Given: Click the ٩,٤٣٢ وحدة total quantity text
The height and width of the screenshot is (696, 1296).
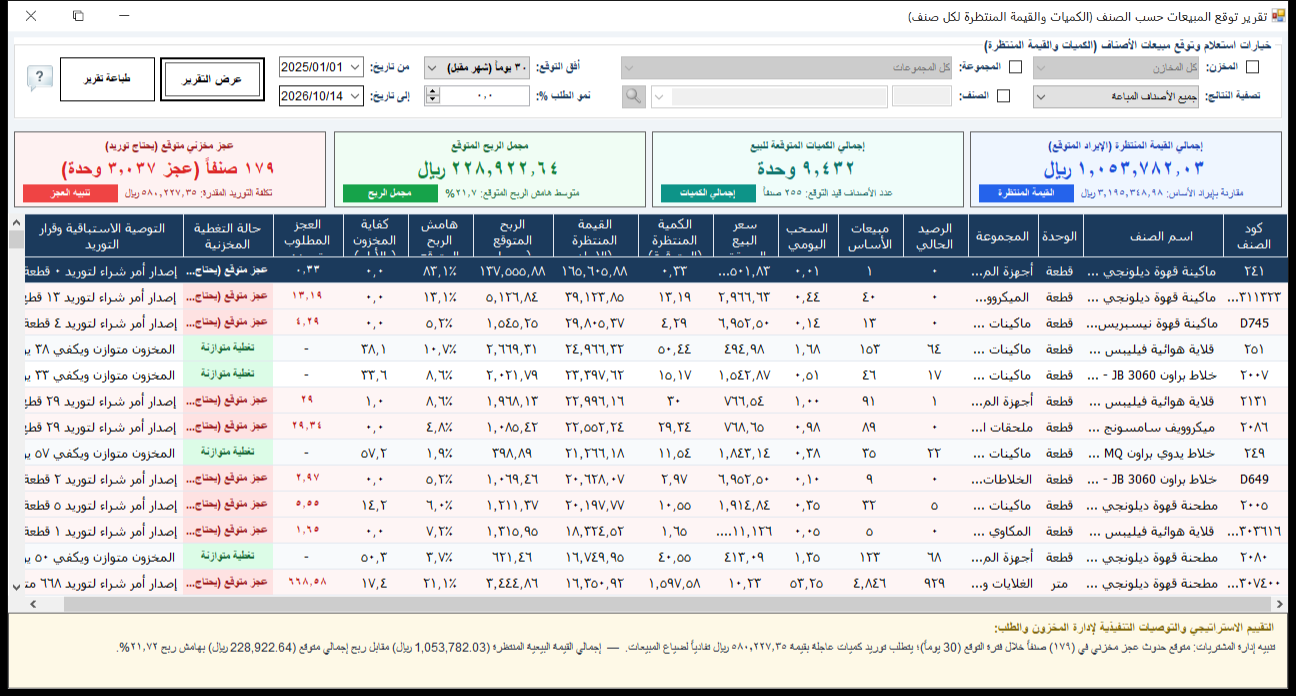Looking at the screenshot, I should 808,168.
